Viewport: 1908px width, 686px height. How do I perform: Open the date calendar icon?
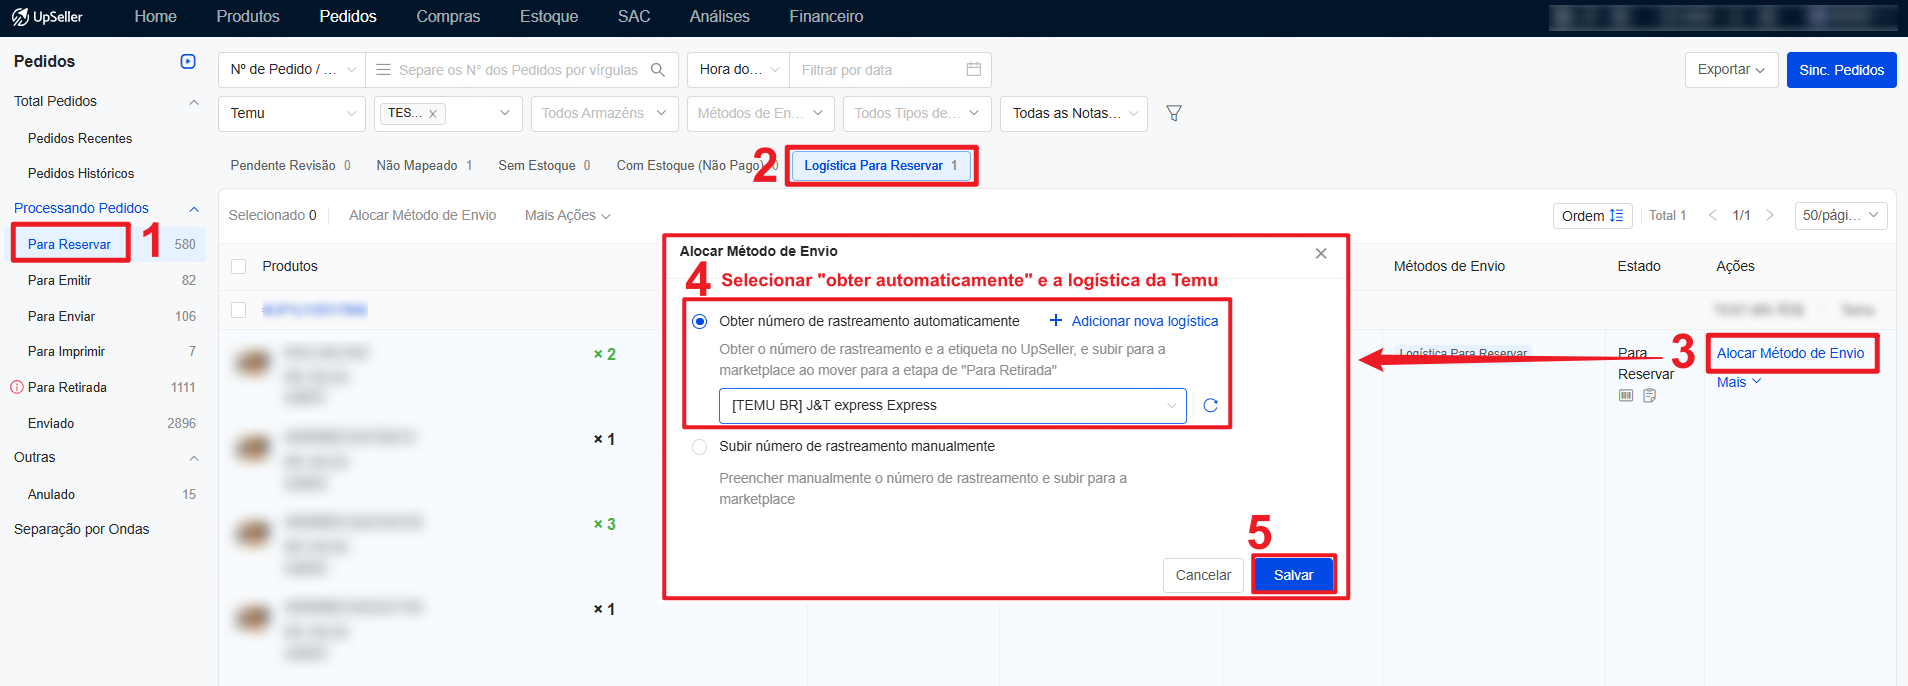974,69
